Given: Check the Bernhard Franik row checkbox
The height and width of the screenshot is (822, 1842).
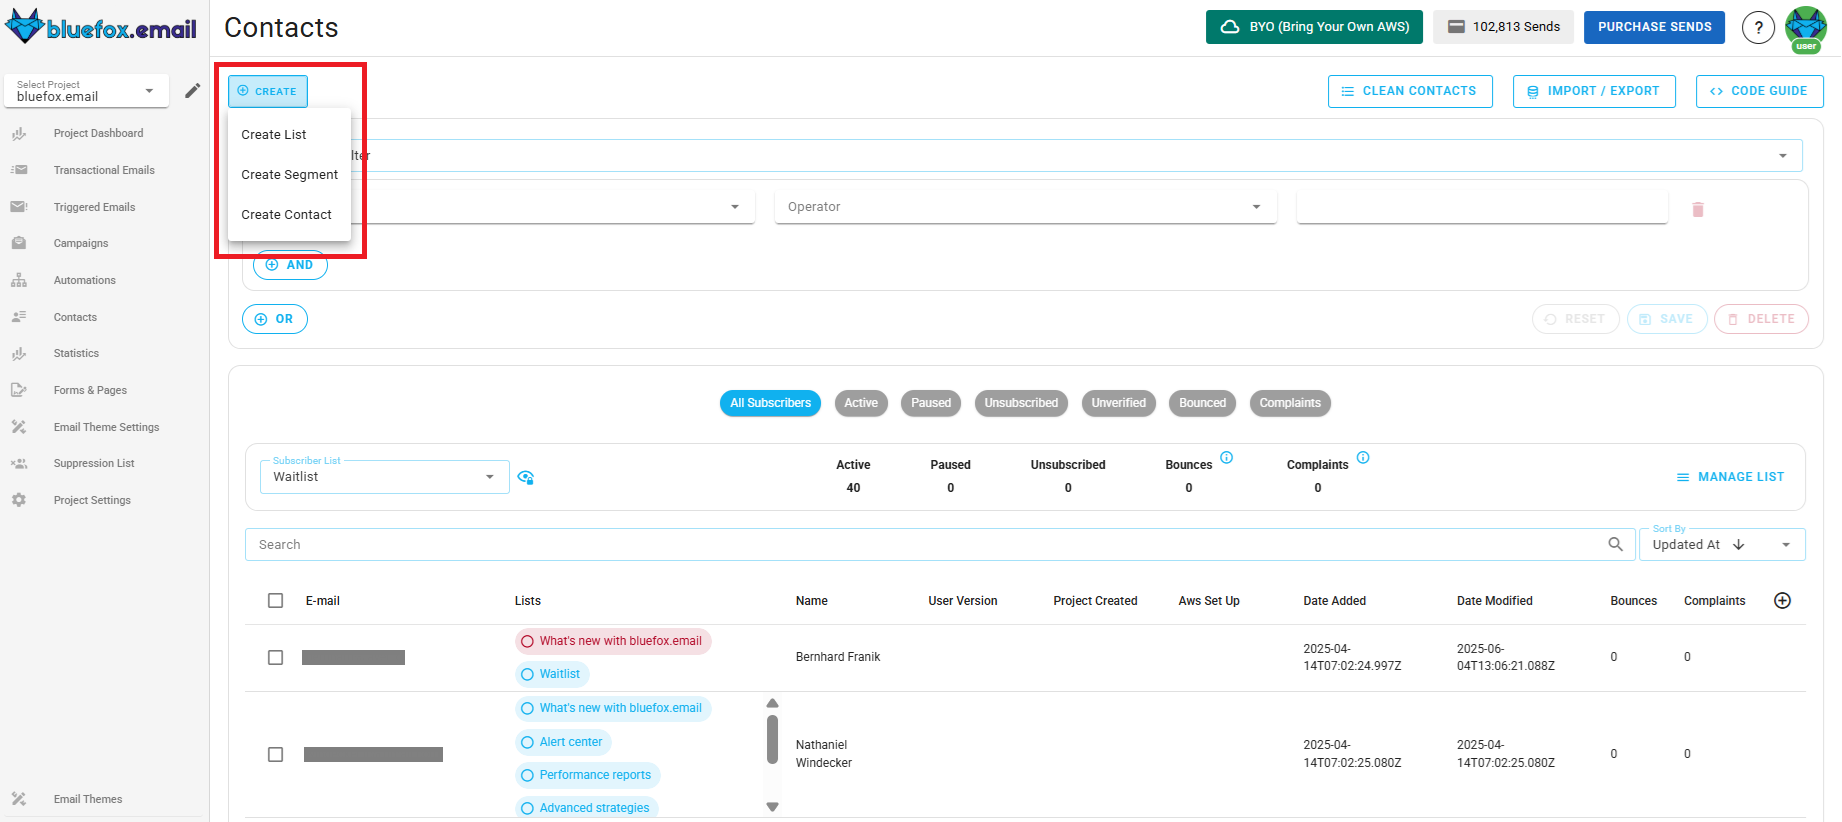Looking at the screenshot, I should click(x=276, y=657).
